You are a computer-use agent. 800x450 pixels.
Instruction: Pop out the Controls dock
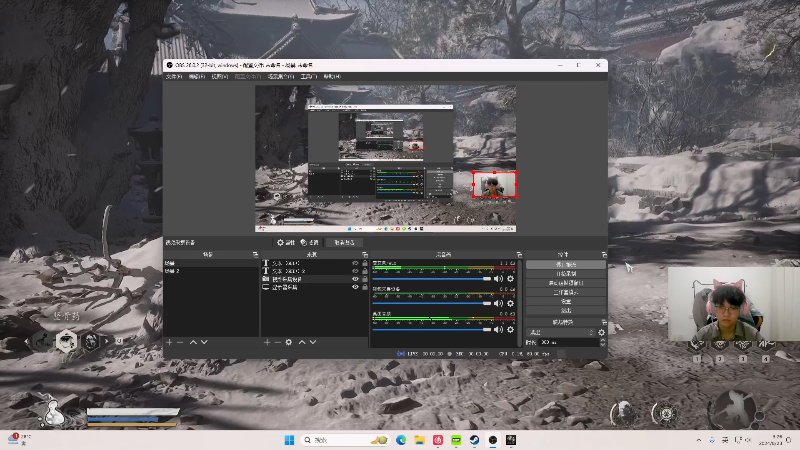coord(604,254)
